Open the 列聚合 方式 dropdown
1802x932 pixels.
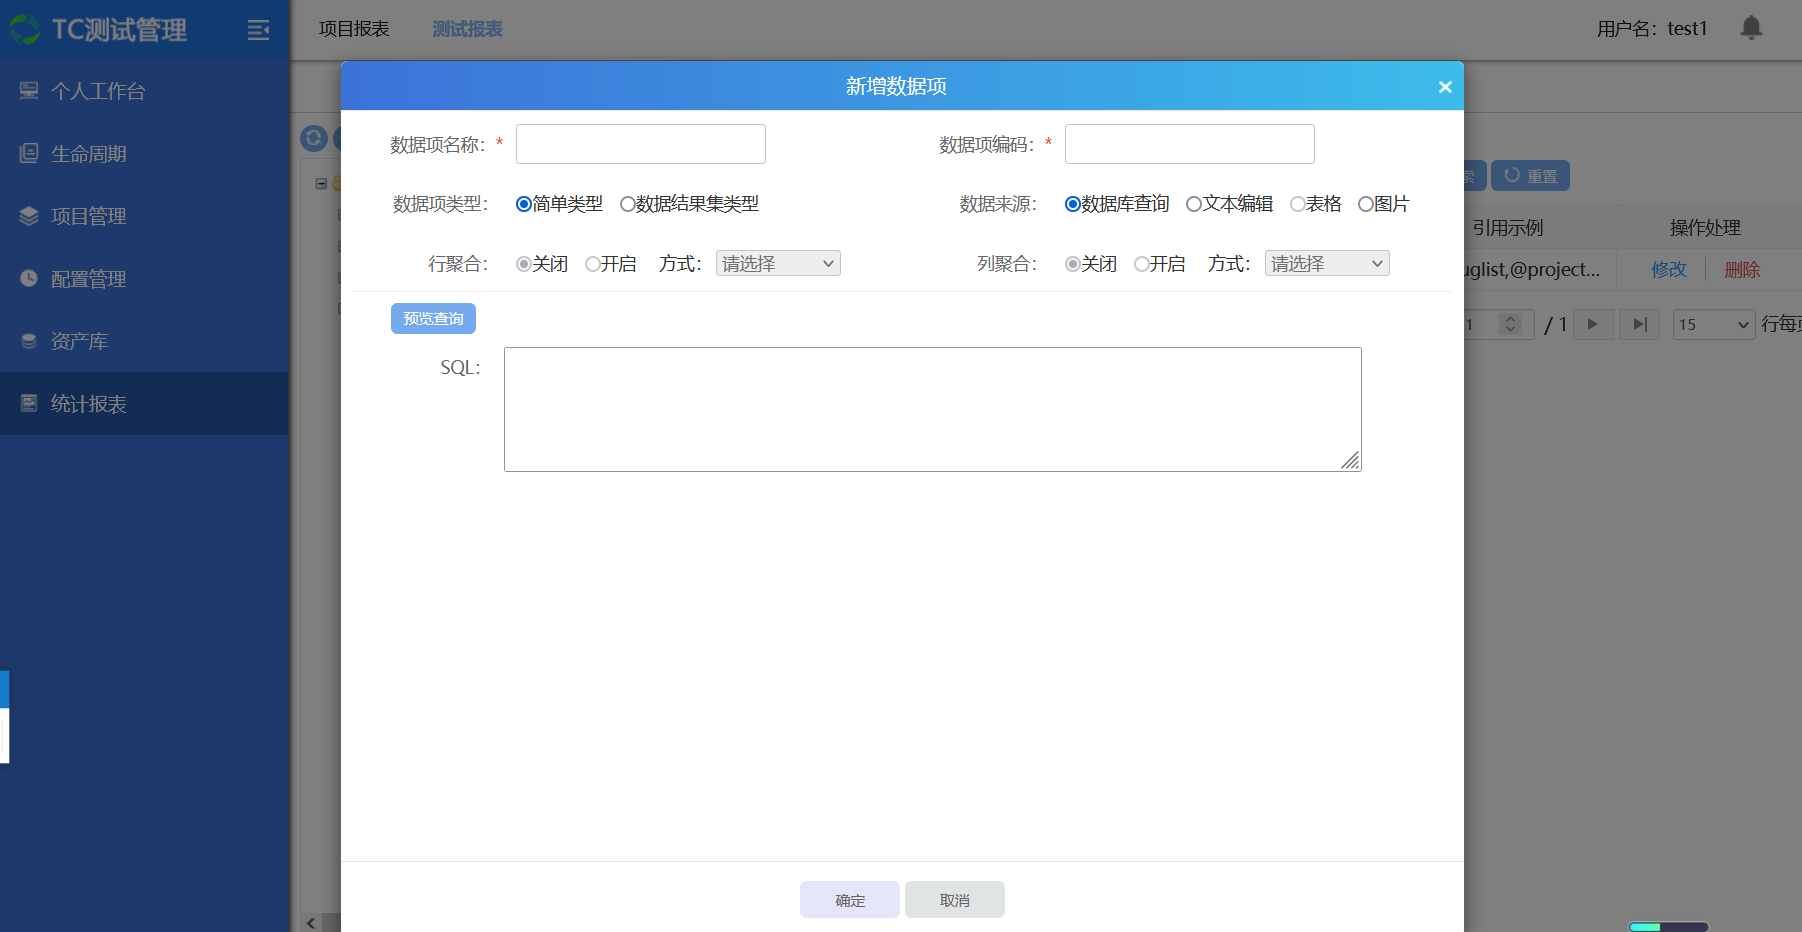tap(1327, 263)
